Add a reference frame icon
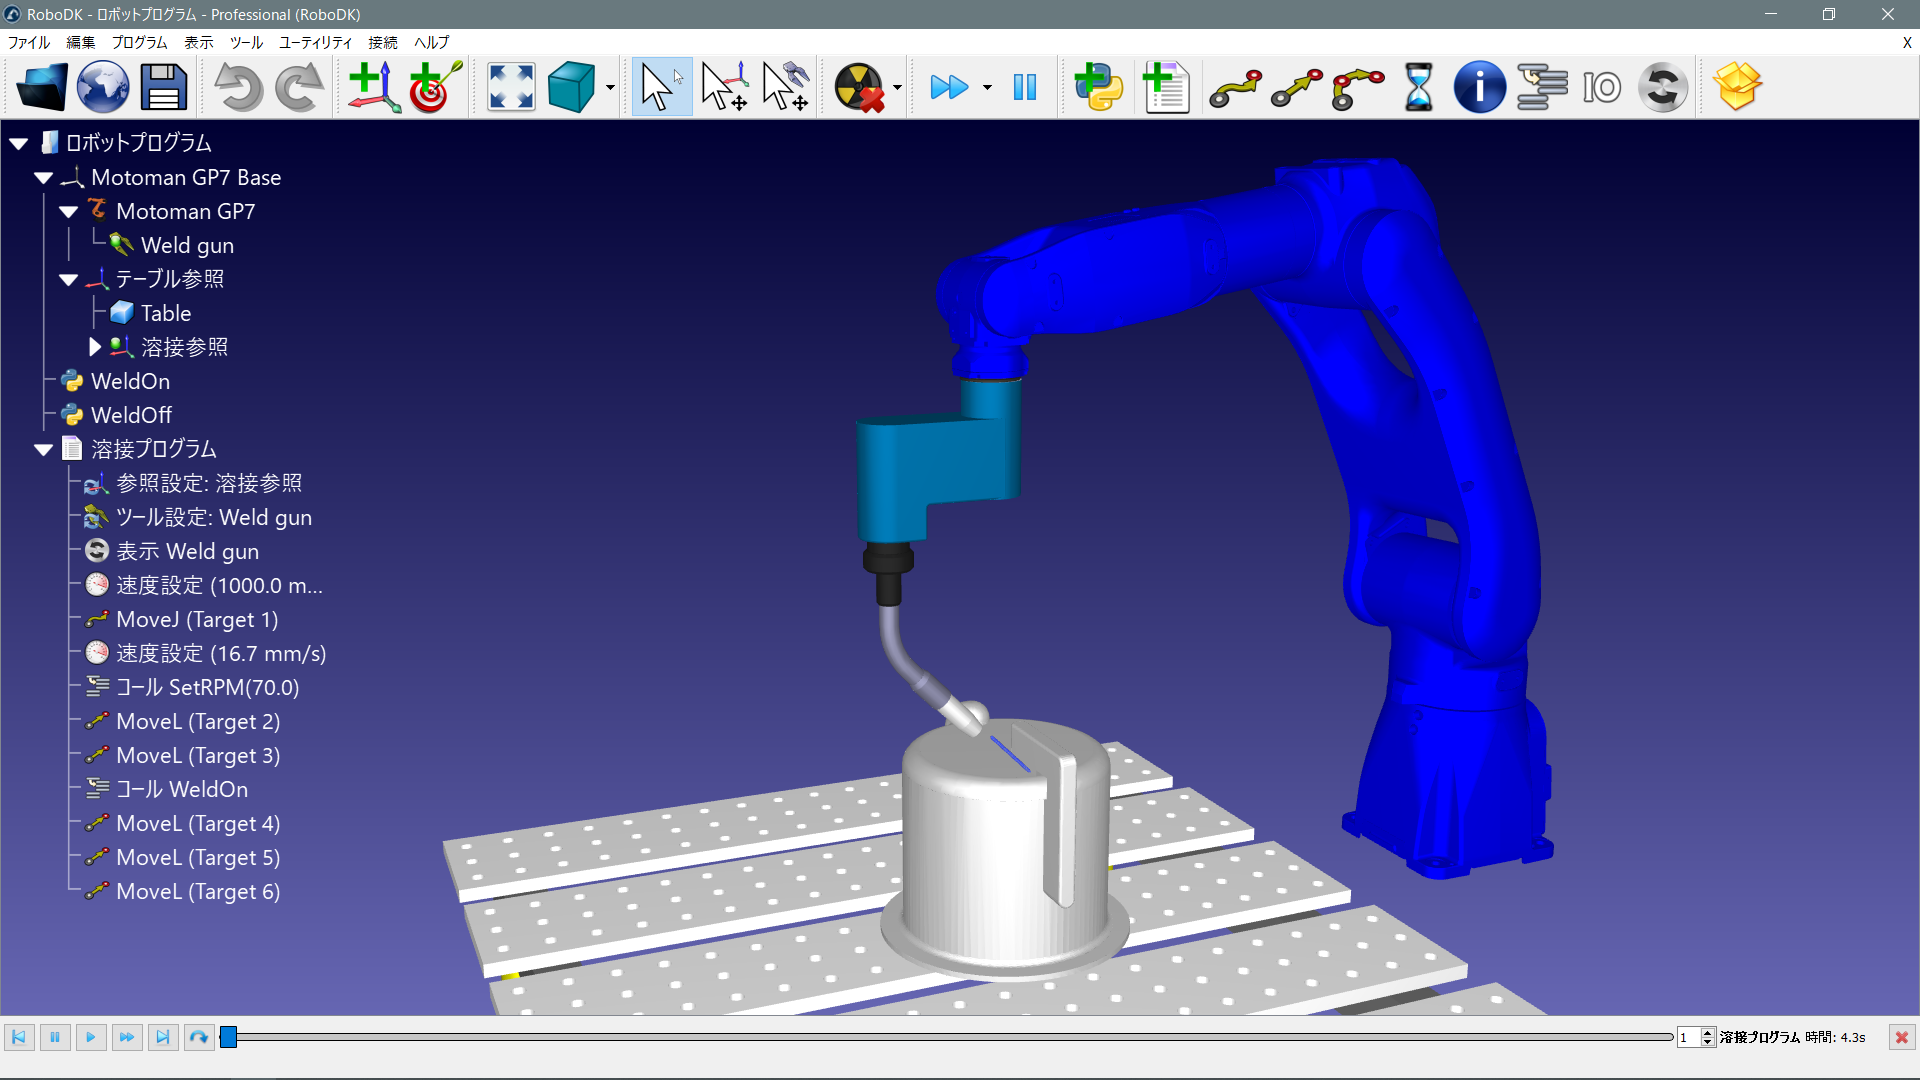1920x1080 pixels. [374, 87]
